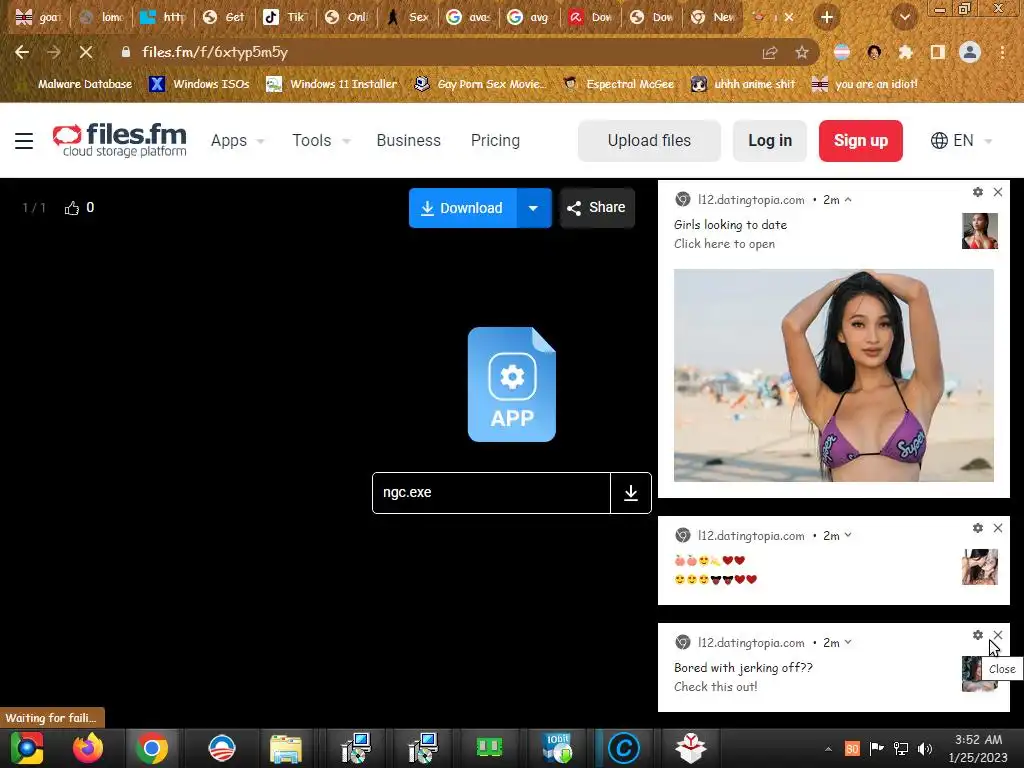This screenshot has width=1024, height=768.
Task: Close the emoji hearts notification
Action: click(x=998, y=528)
